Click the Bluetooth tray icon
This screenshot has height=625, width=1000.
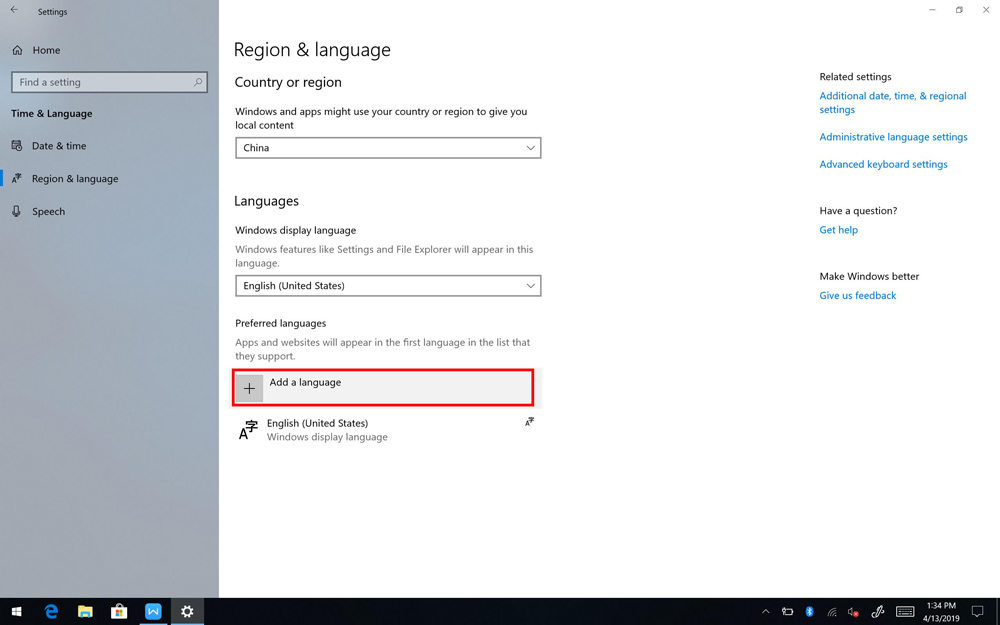tap(809, 611)
